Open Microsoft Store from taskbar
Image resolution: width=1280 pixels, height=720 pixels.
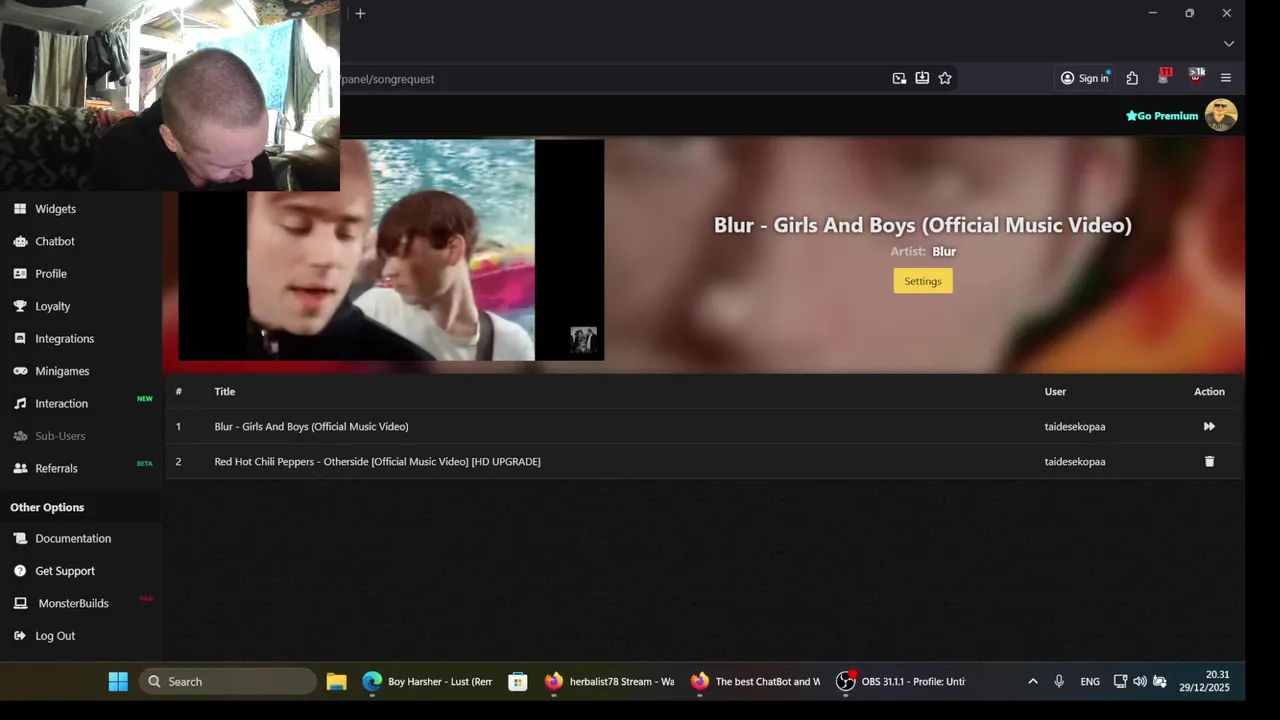[517, 682]
